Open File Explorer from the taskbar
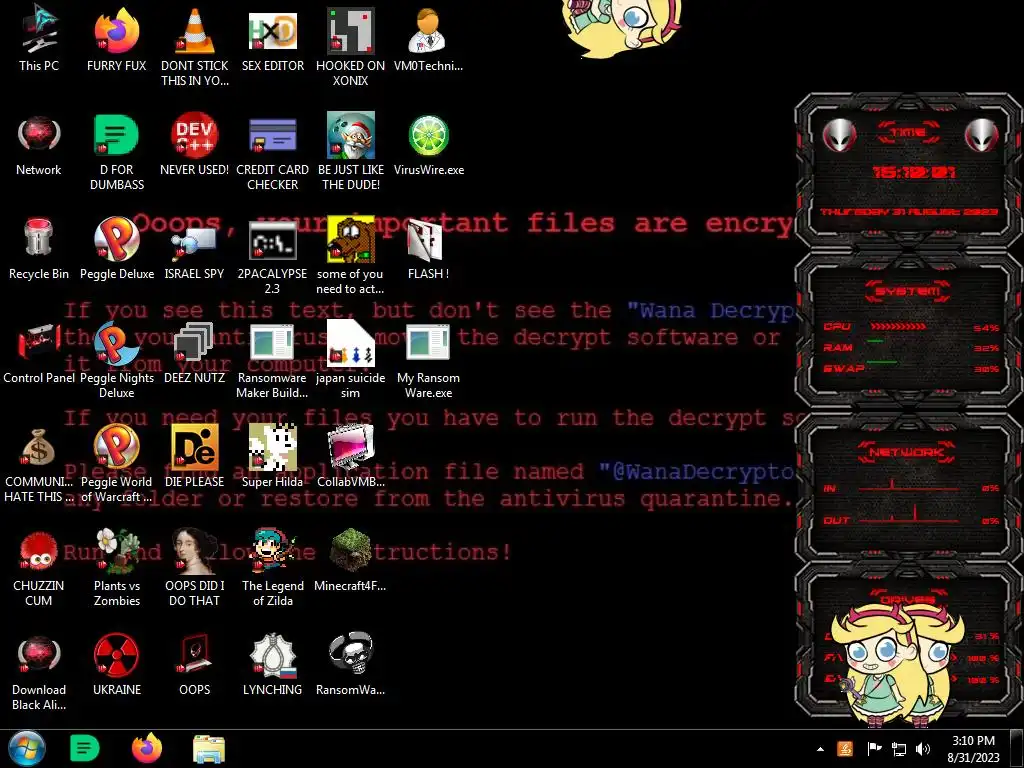This screenshot has width=1024, height=768. [x=209, y=749]
